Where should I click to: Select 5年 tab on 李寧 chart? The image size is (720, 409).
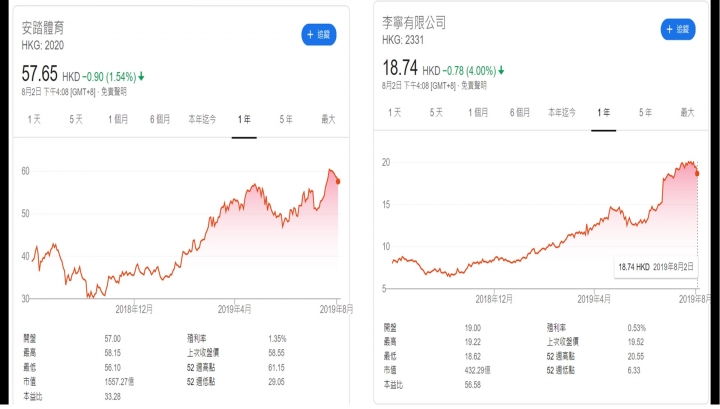[x=645, y=112]
